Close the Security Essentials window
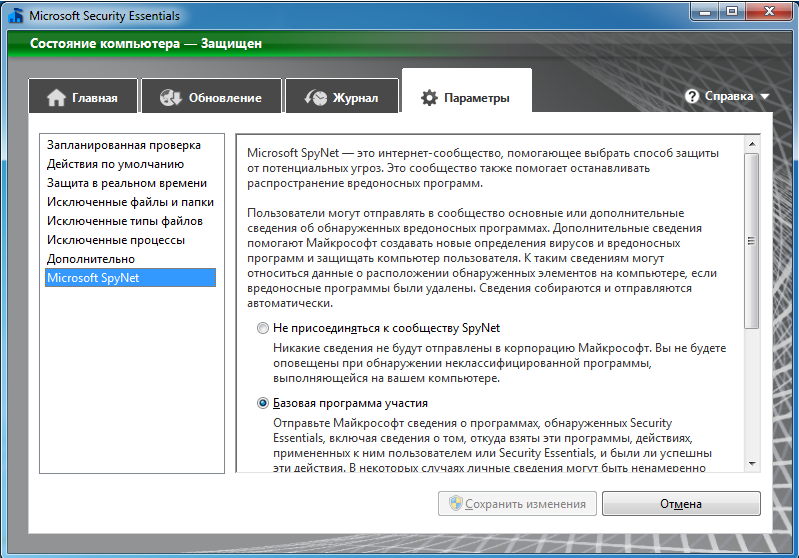Screen dimensions: 799x558 tap(769, 12)
